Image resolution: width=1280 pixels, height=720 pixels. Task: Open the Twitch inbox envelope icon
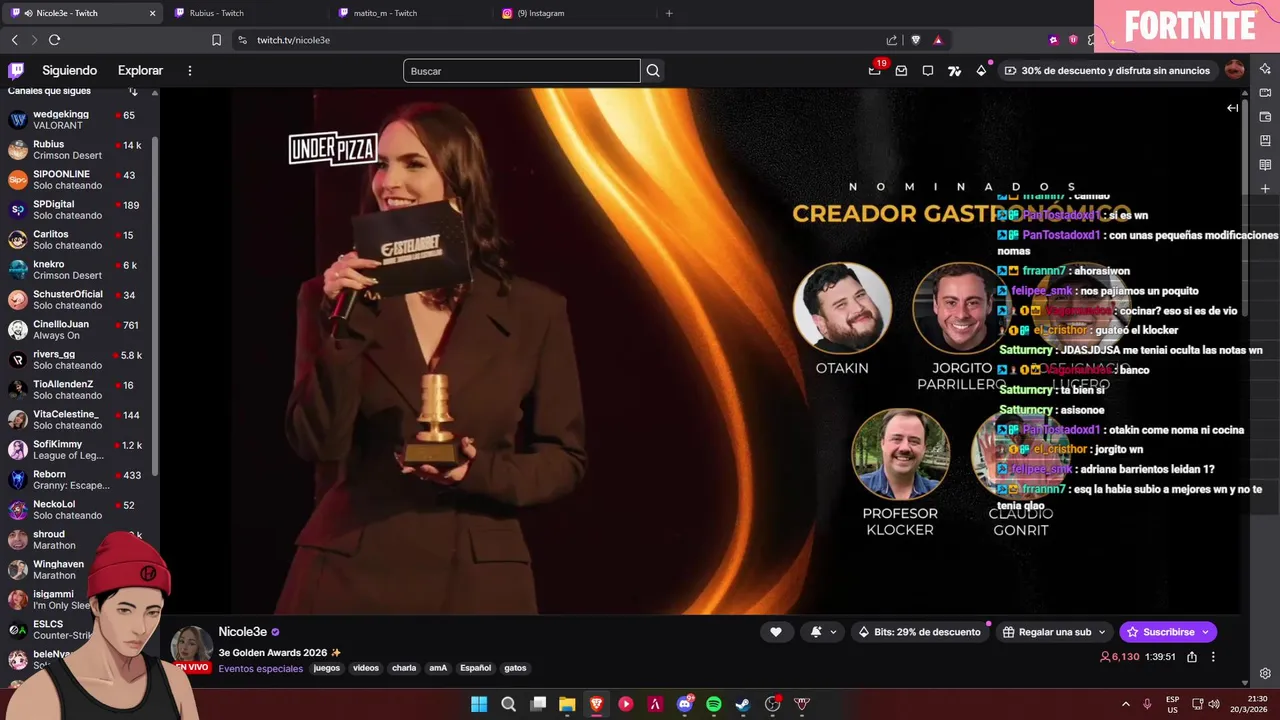coord(901,71)
